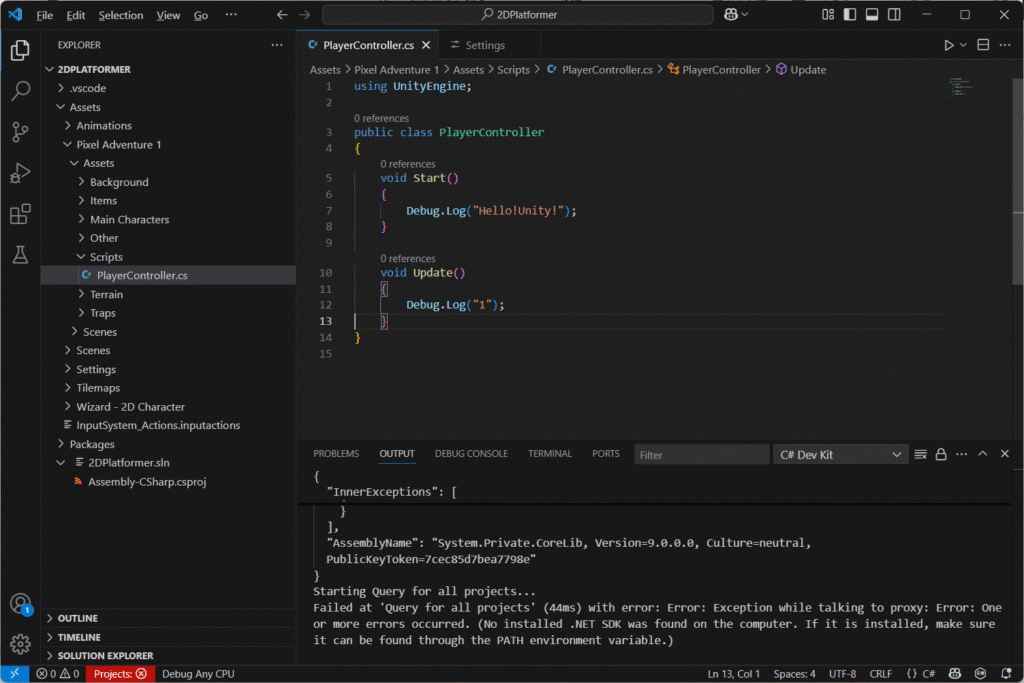The image size is (1024, 683).
Task: Customize layout from title bar
Action: [x=828, y=14]
